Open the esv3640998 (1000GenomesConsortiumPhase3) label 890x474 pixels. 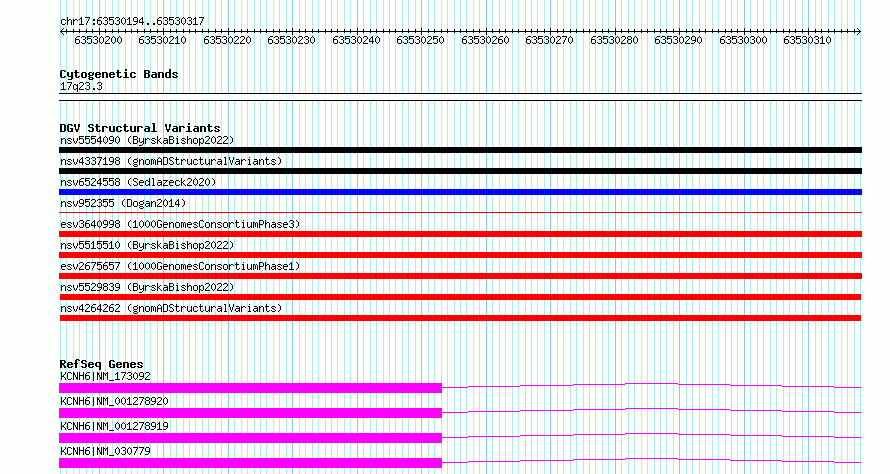(x=180, y=224)
